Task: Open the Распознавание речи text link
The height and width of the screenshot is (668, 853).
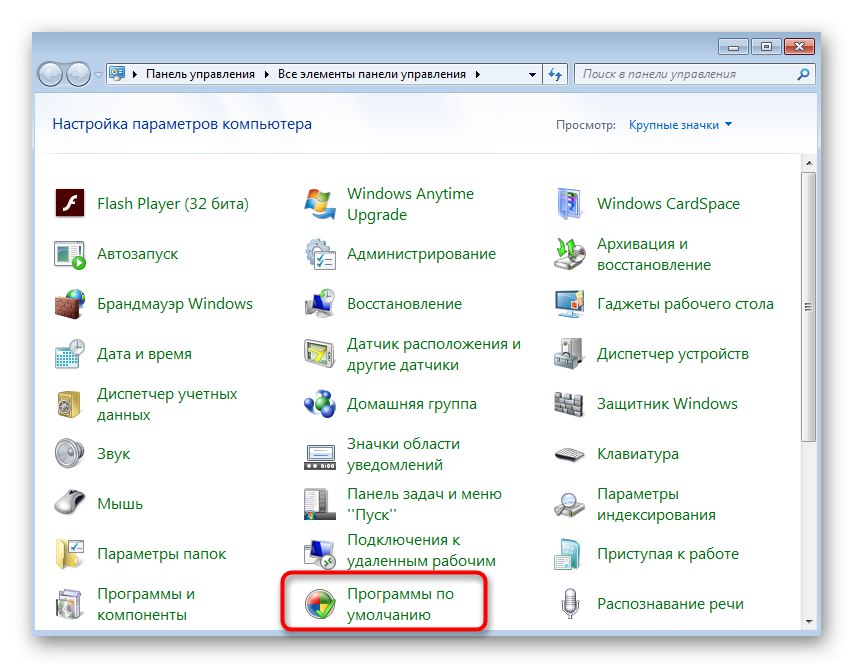Action: [x=670, y=604]
